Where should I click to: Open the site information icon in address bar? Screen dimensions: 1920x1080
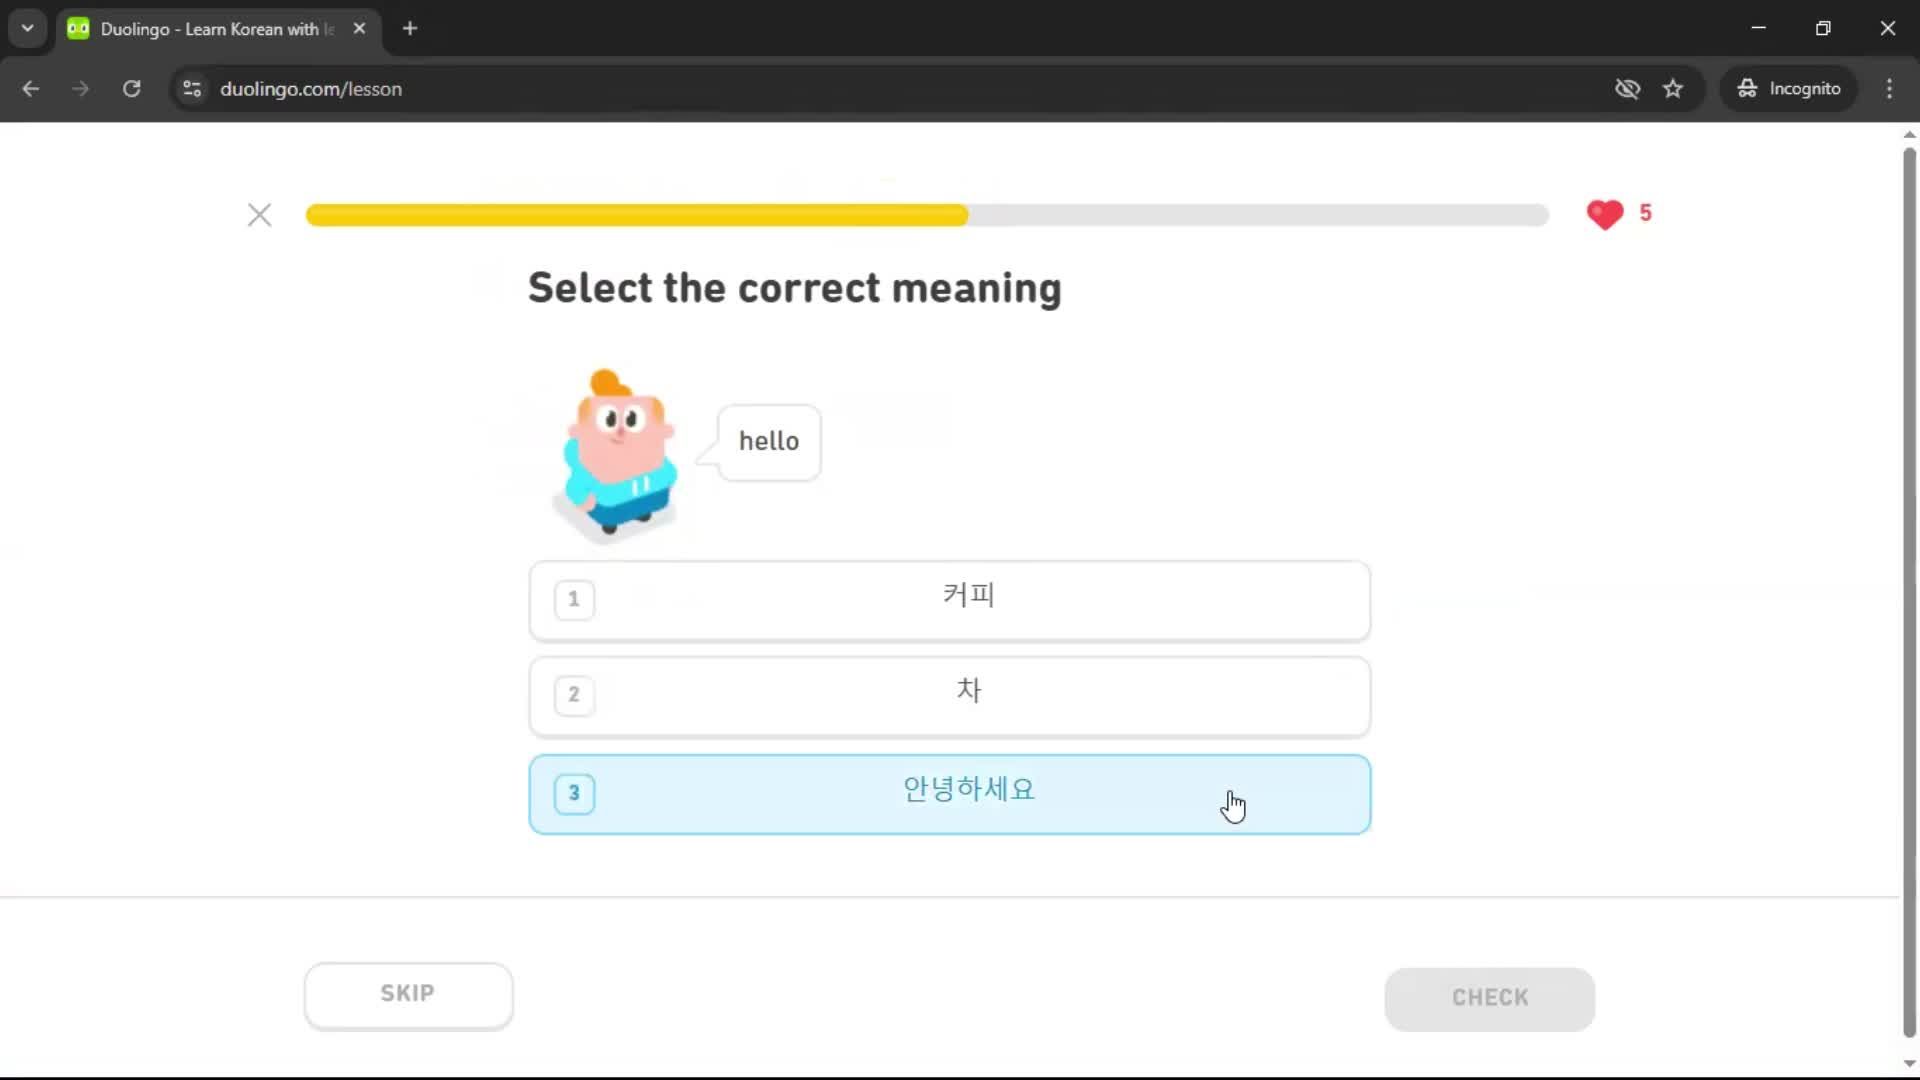click(191, 88)
